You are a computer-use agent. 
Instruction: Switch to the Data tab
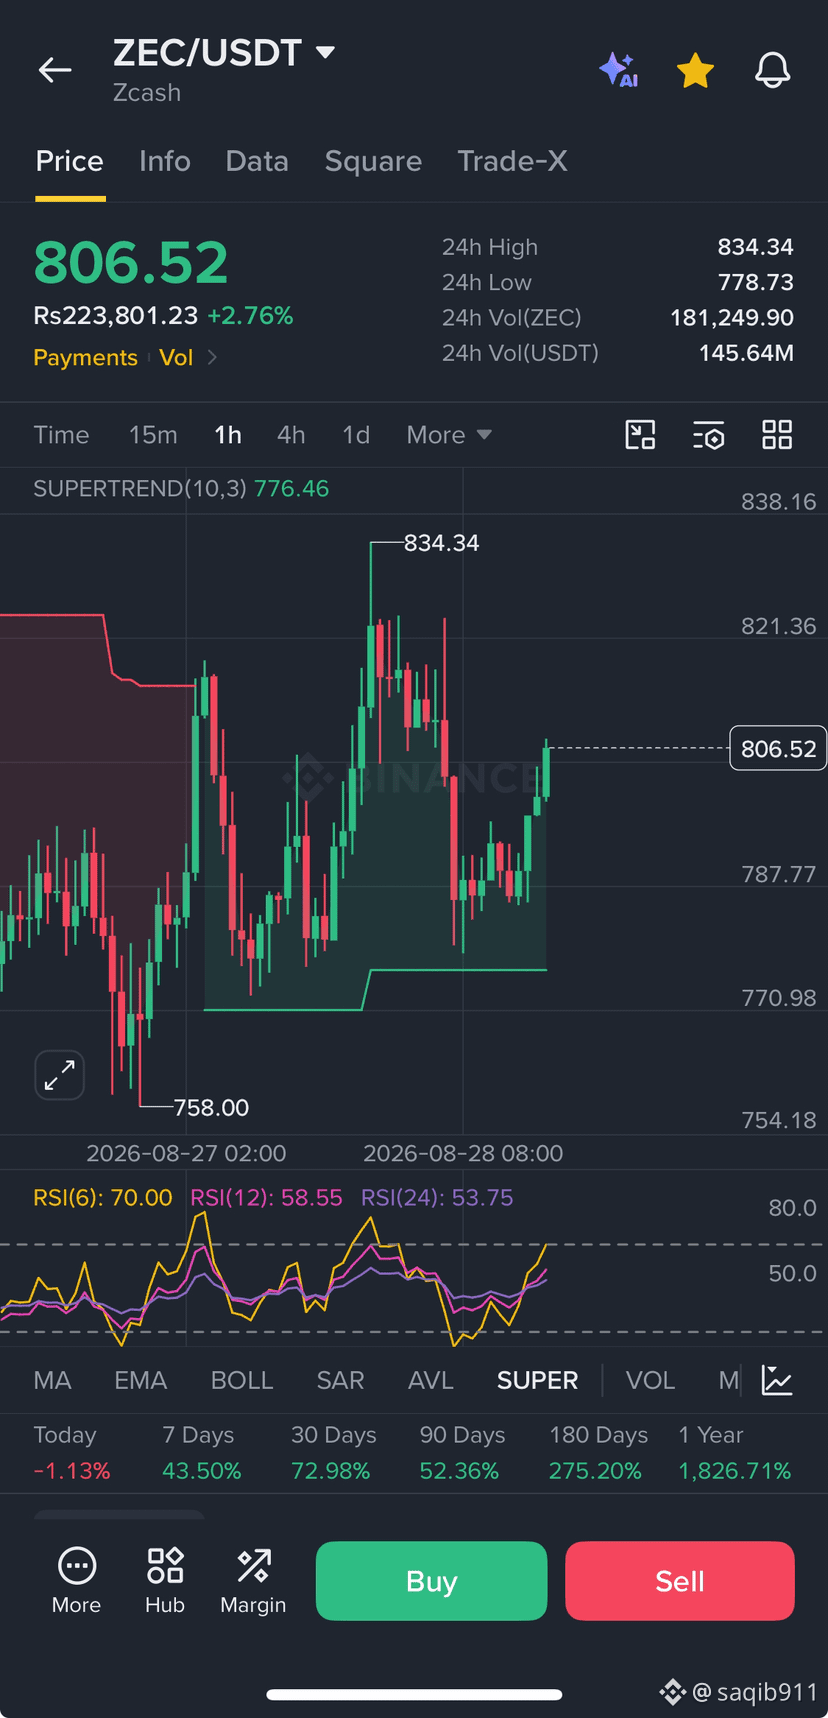pyautogui.click(x=257, y=161)
